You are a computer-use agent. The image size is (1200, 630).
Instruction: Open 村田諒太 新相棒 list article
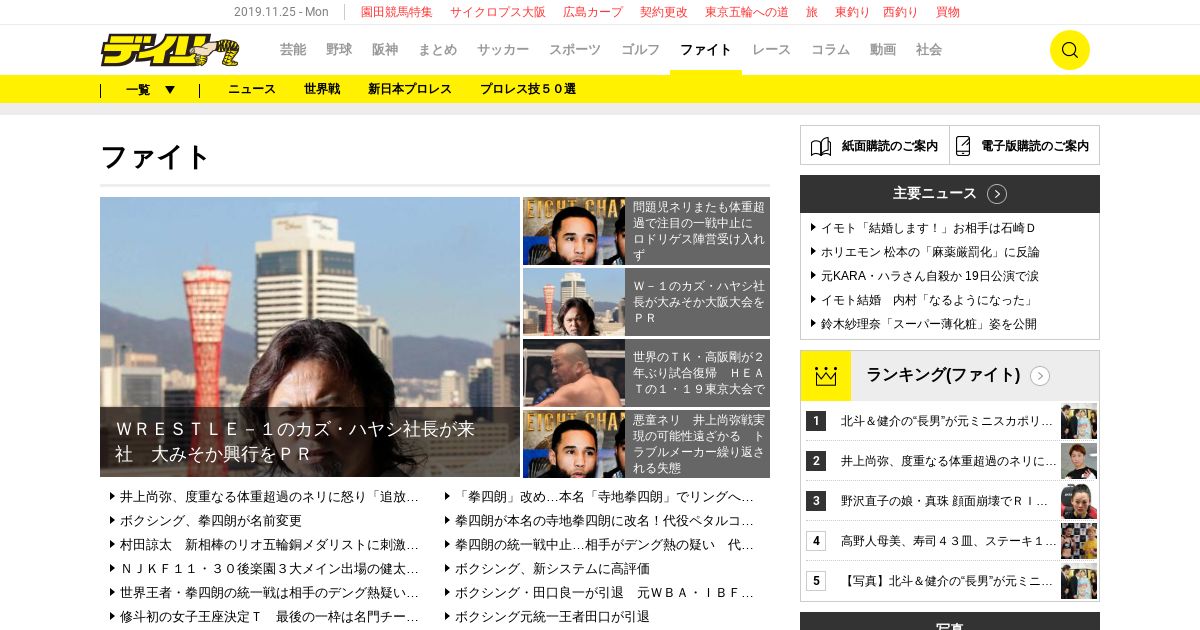(x=269, y=544)
